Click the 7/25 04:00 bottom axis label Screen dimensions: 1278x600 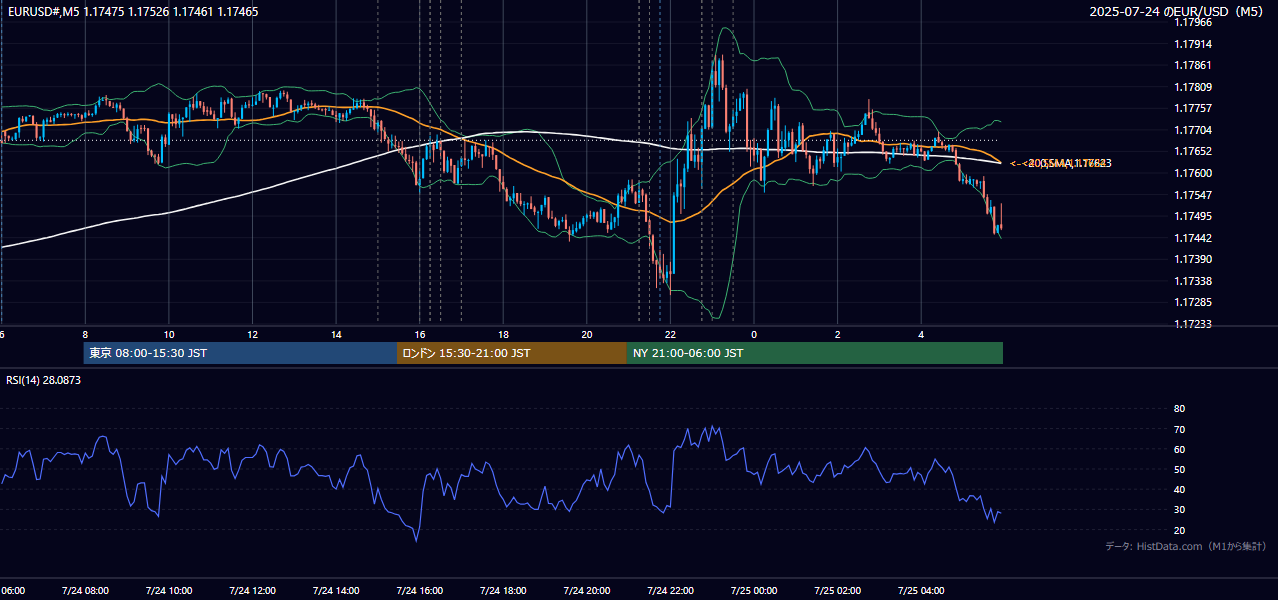922,590
